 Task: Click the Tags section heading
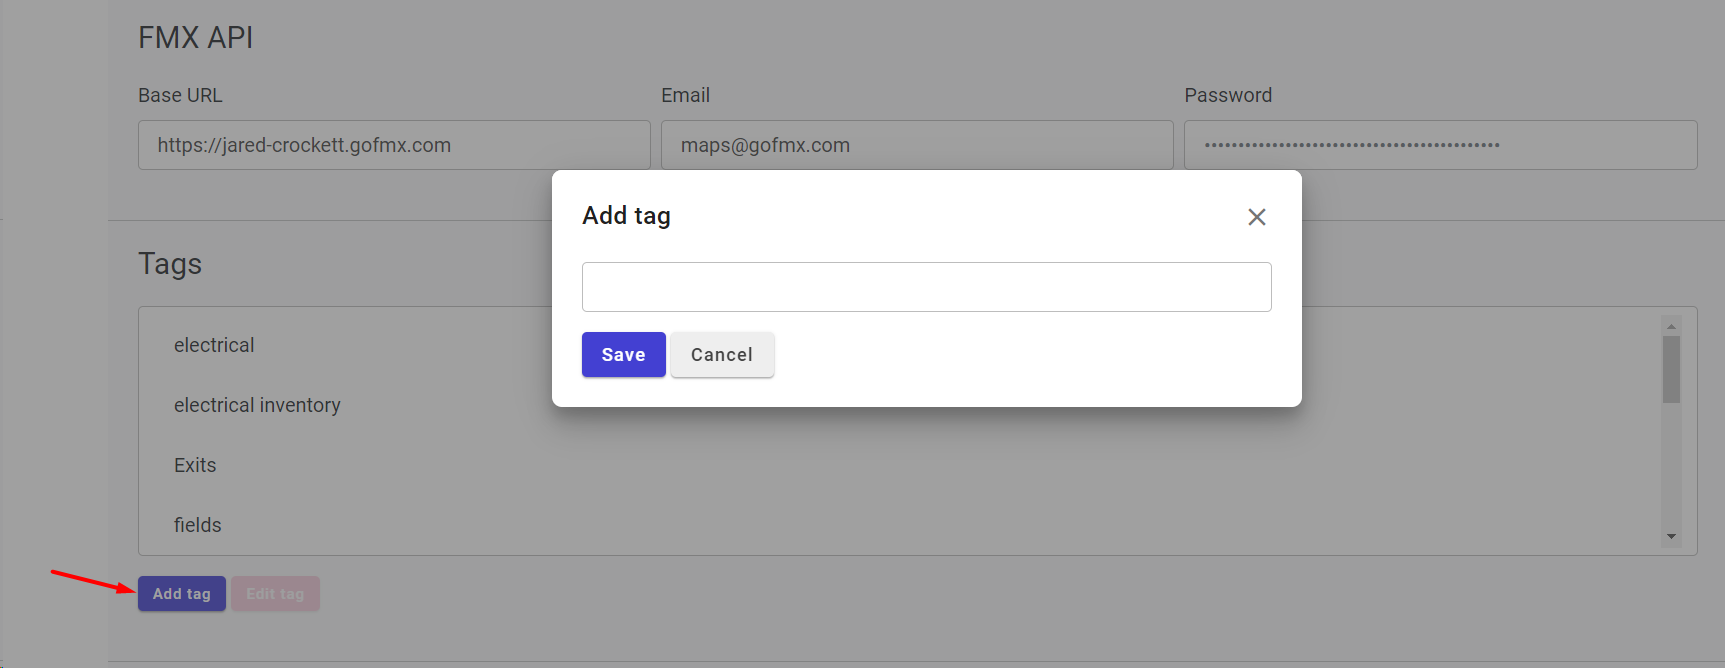pos(169,263)
